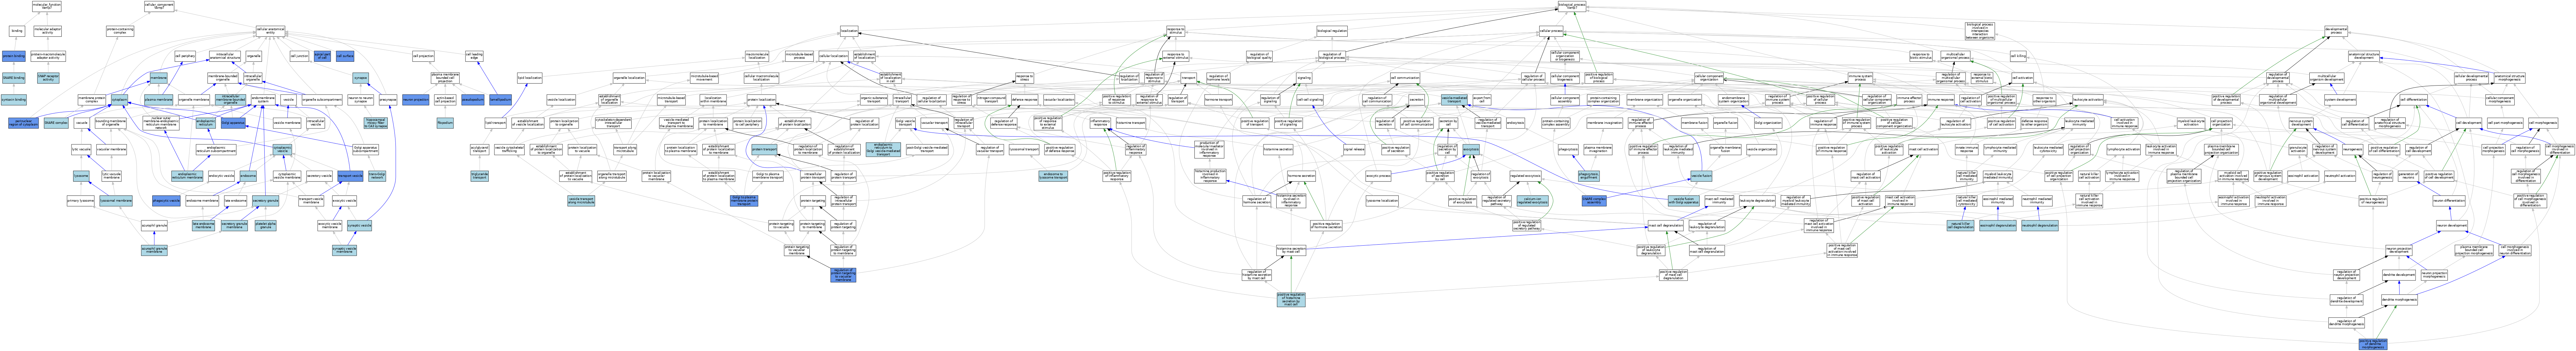Select the 'cytoplasm' node

pos(119,100)
